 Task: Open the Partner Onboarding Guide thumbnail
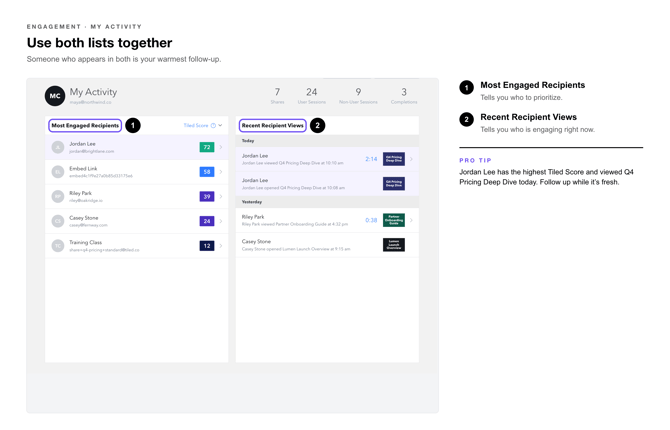pyautogui.click(x=394, y=220)
